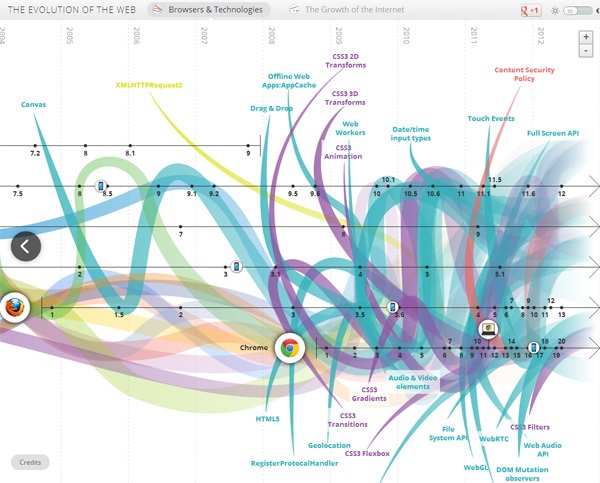Select the WebRTC label
This screenshot has width=600, height=483.
[x=494, y=439]
